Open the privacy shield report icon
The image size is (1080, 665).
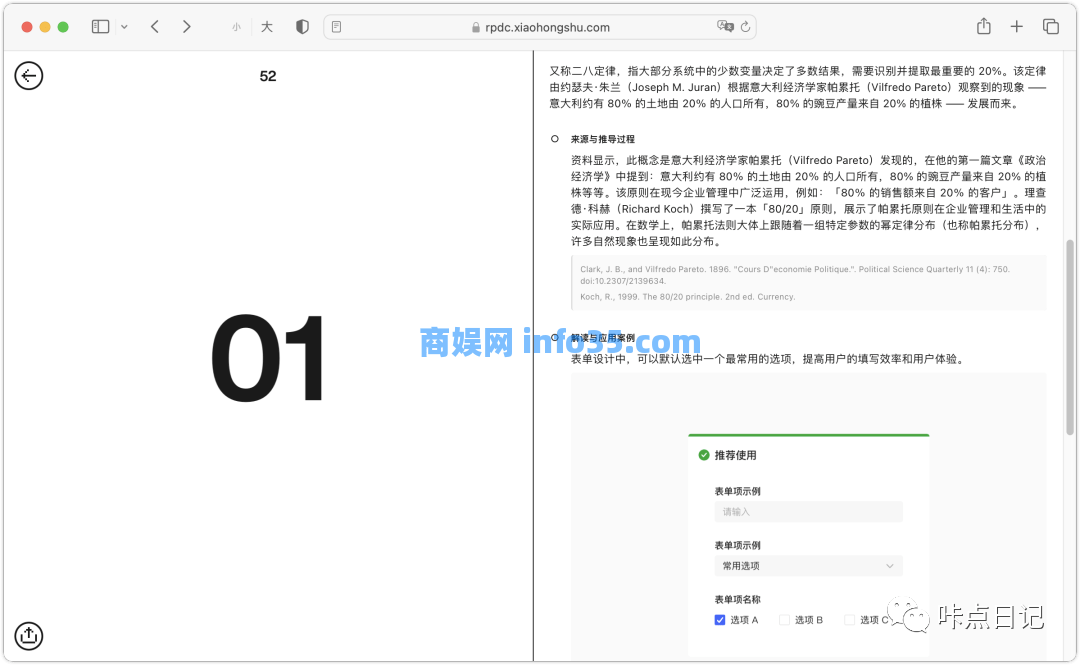(302, 27)
